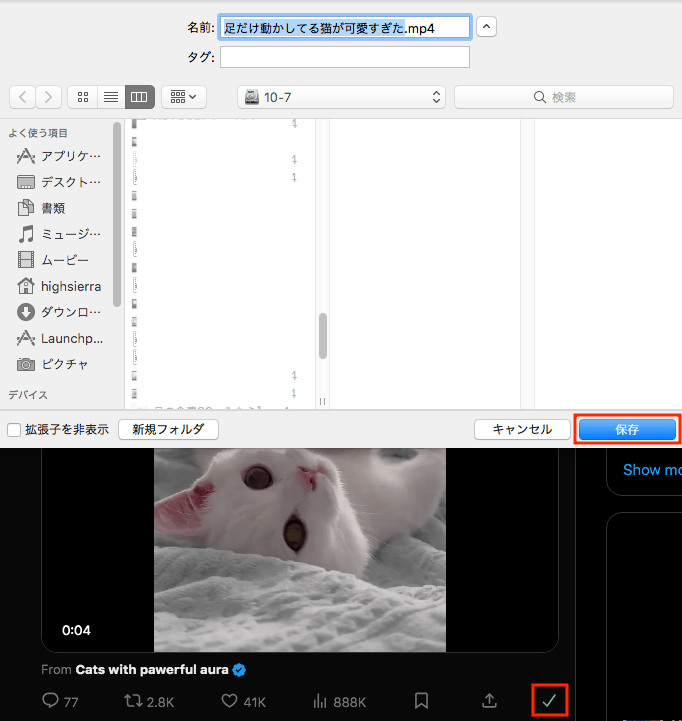682x721 pixels.
Task: Bookmark the tweet
Action: pyautogui.click(x=422, y=700)
